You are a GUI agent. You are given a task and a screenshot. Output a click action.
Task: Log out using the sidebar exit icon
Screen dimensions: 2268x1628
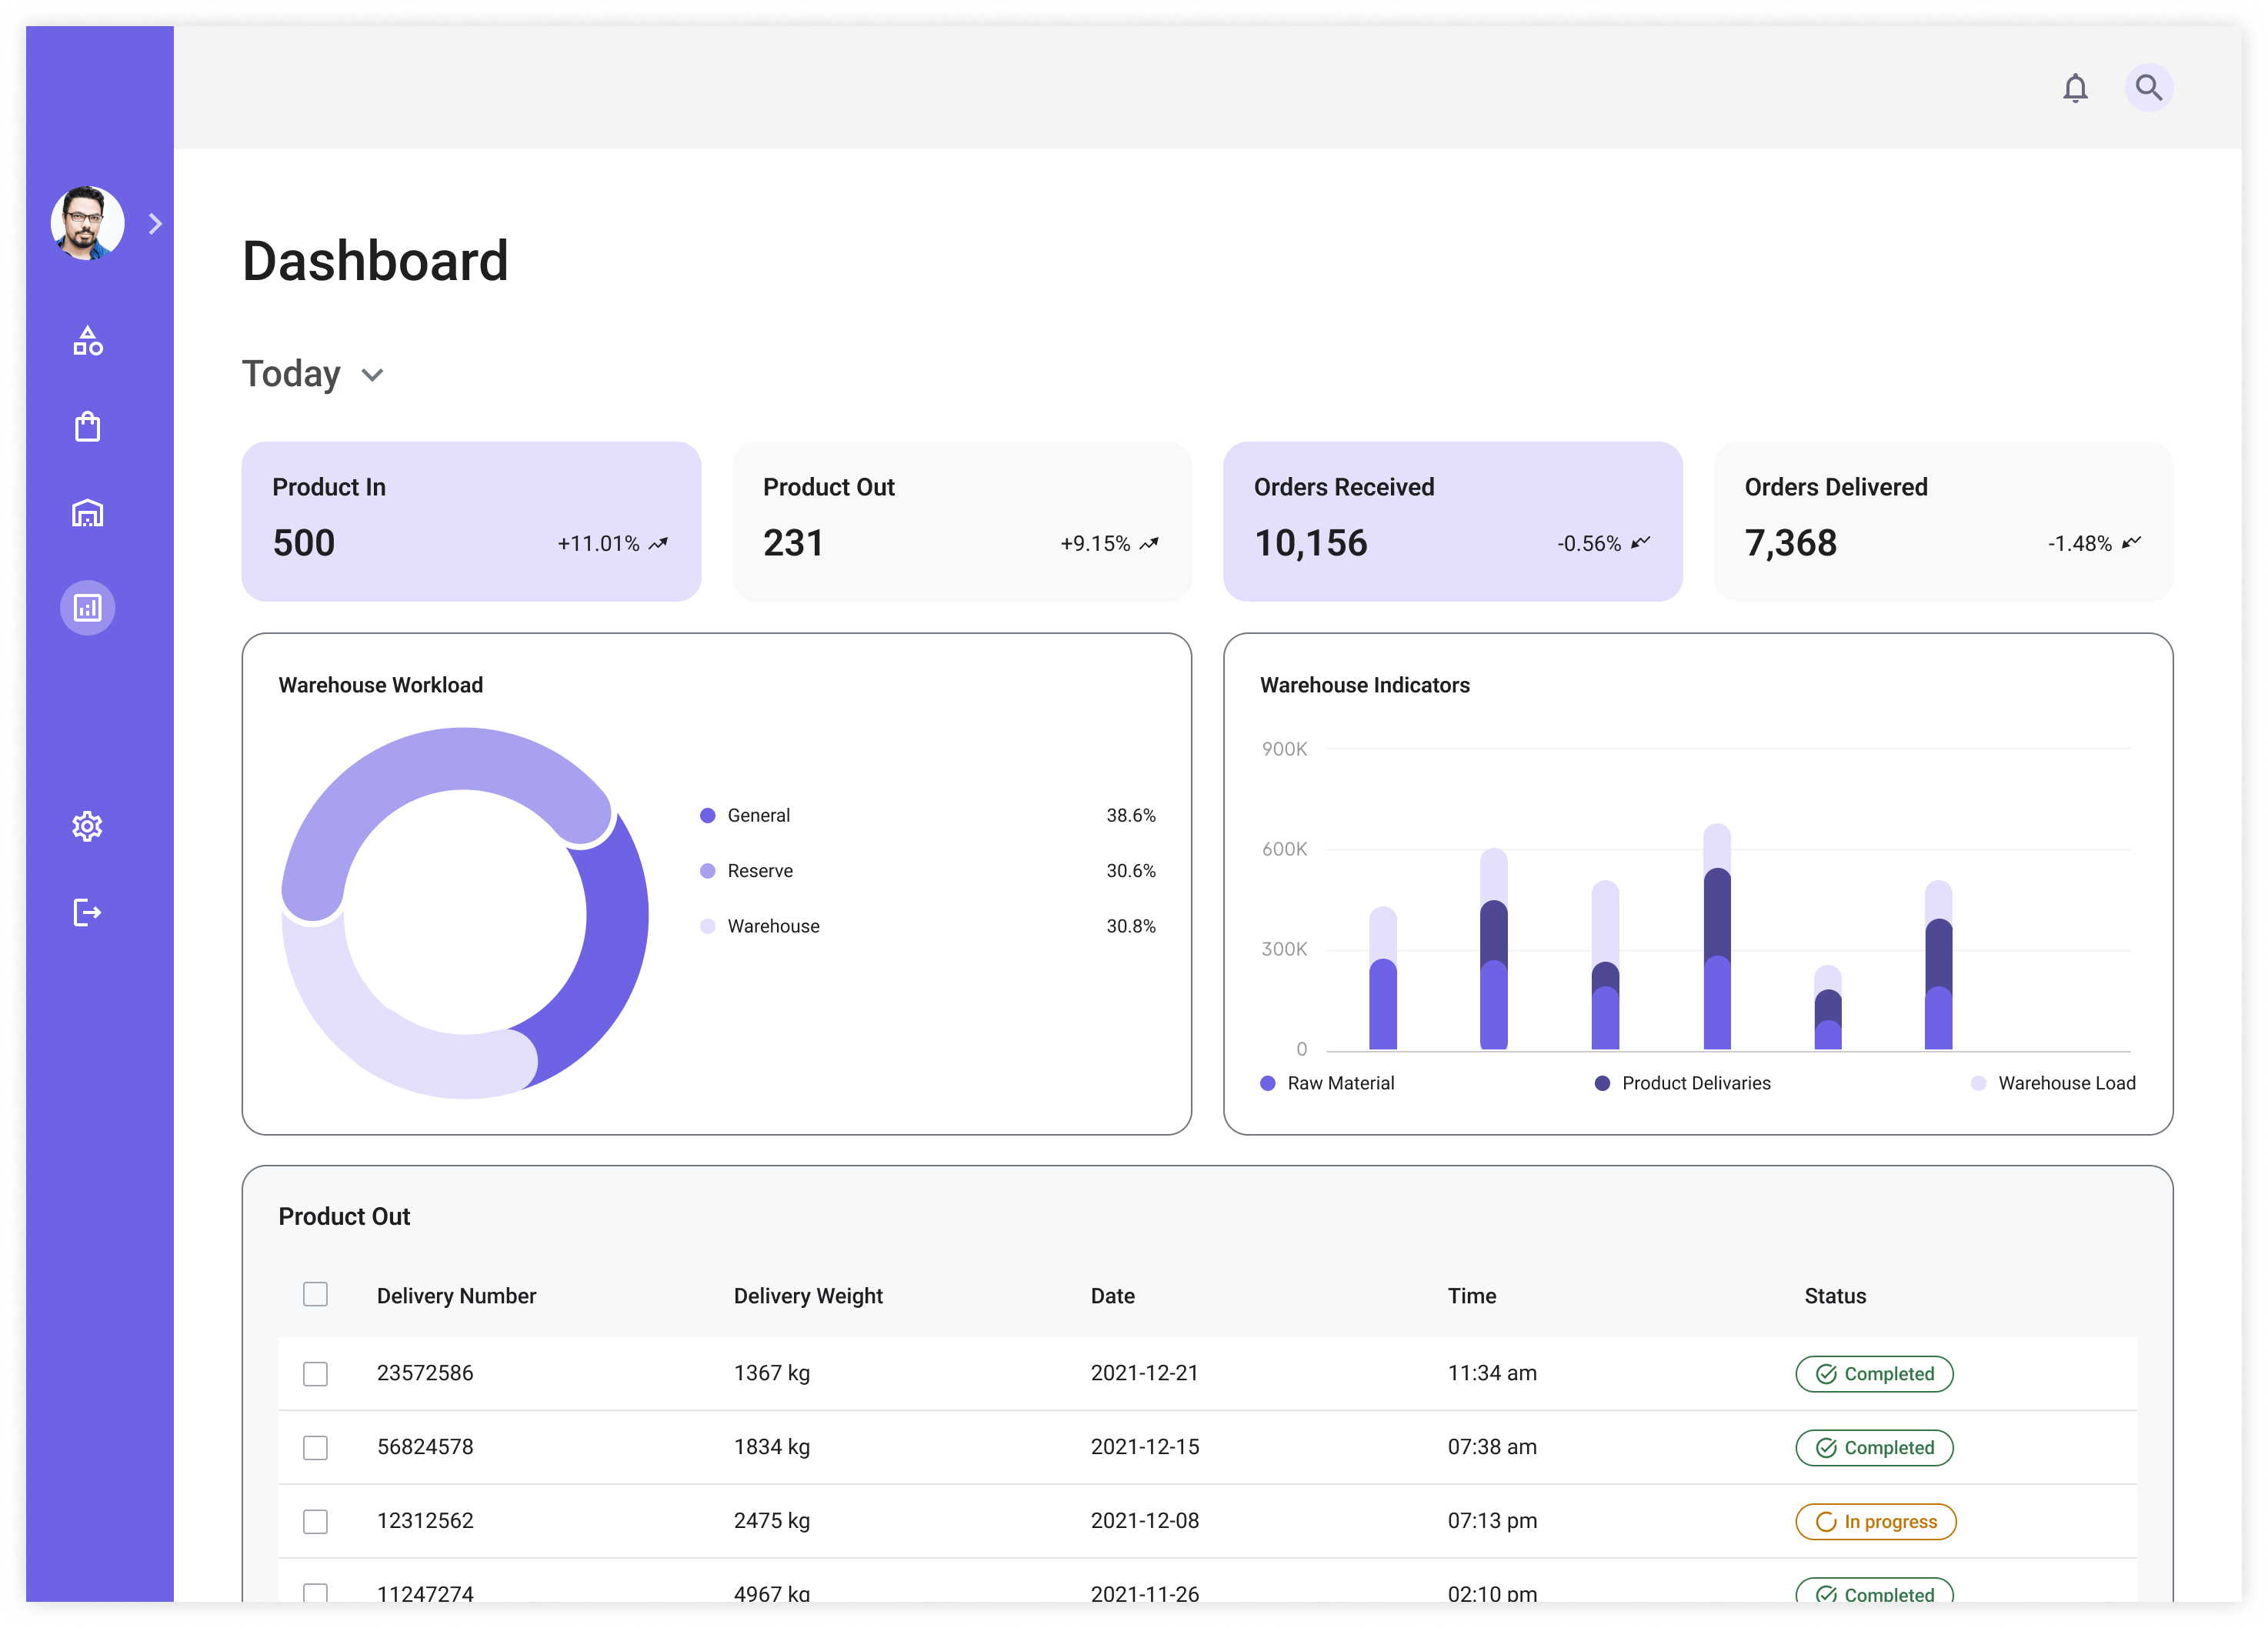(x=87, y=911)
